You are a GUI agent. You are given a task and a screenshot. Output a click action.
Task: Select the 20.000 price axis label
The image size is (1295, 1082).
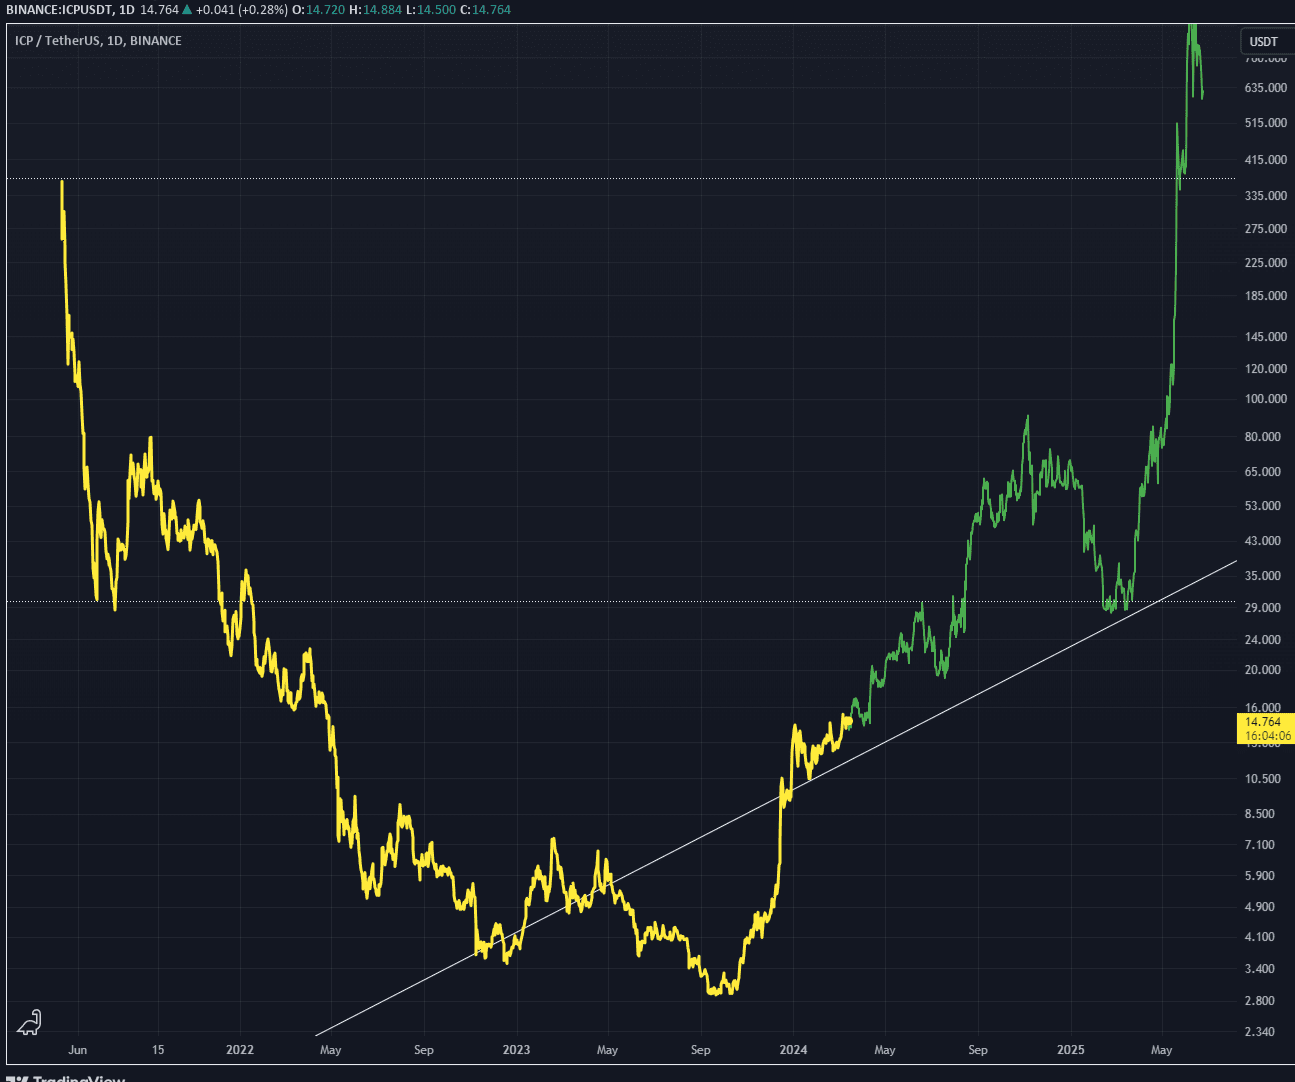[1262, 670]
